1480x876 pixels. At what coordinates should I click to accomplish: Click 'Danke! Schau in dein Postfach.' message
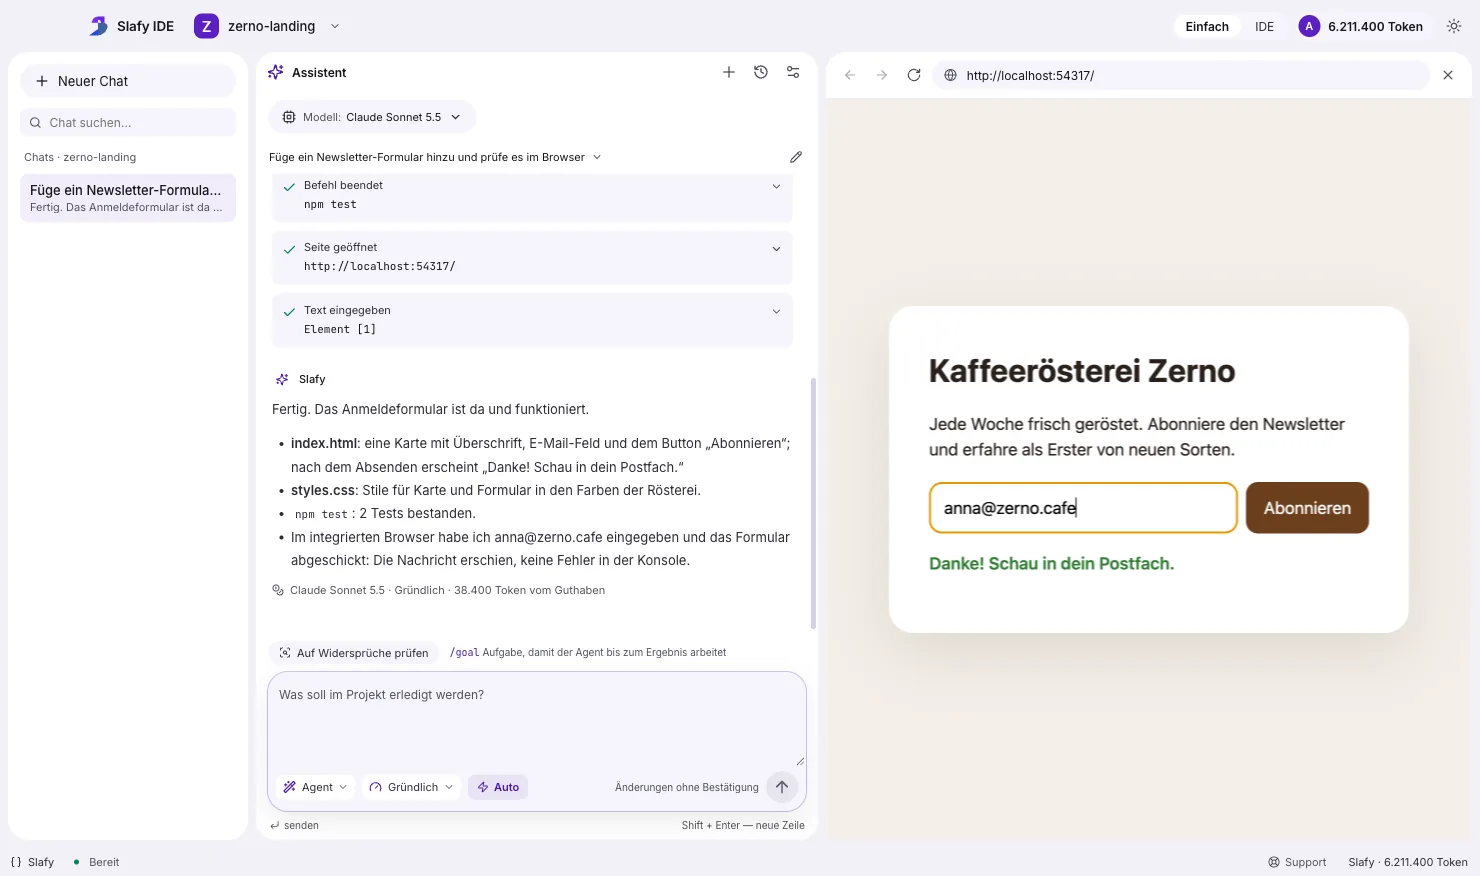pos(1051,564)
